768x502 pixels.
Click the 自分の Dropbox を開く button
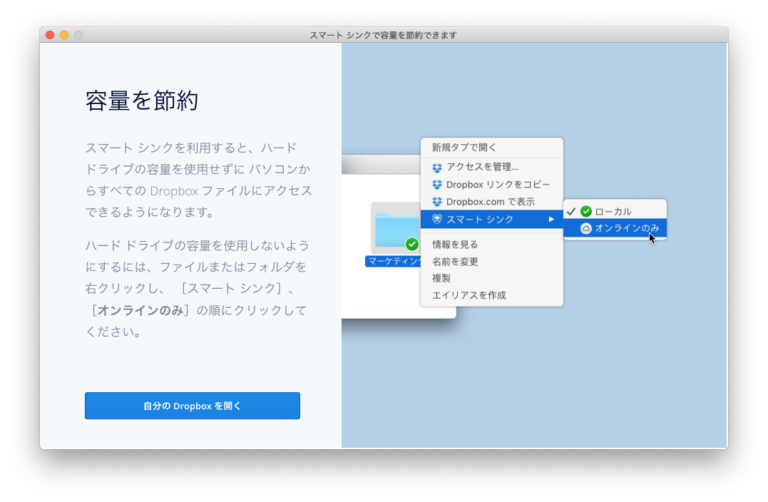tap(192, 406)
